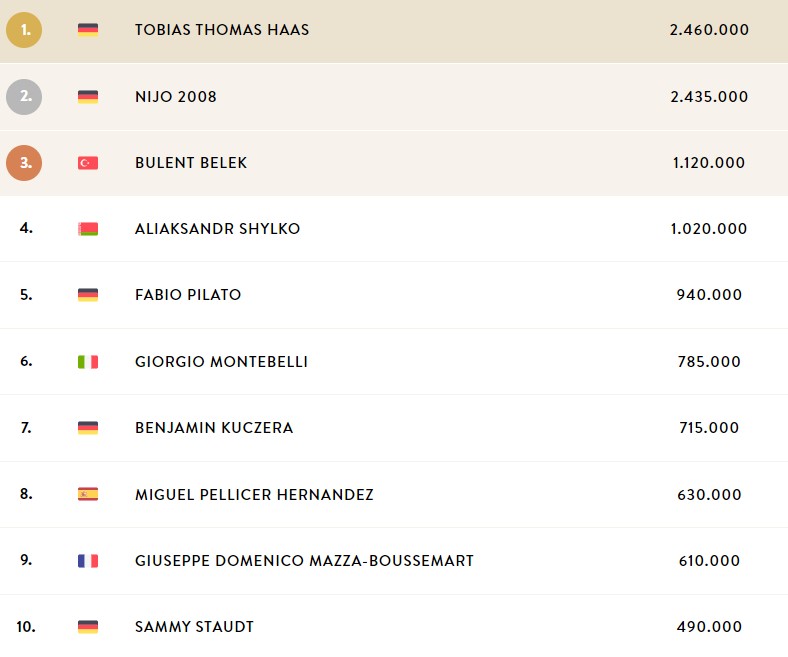788x657 pixels.
Task: Click the Italian flag beside Giorgio Montebelli
Action: (x=88, y=361)
